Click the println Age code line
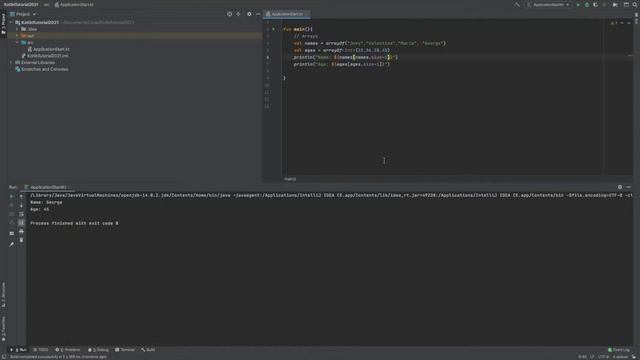This screenshot has width=640, height=360. [x=342, y=64]
